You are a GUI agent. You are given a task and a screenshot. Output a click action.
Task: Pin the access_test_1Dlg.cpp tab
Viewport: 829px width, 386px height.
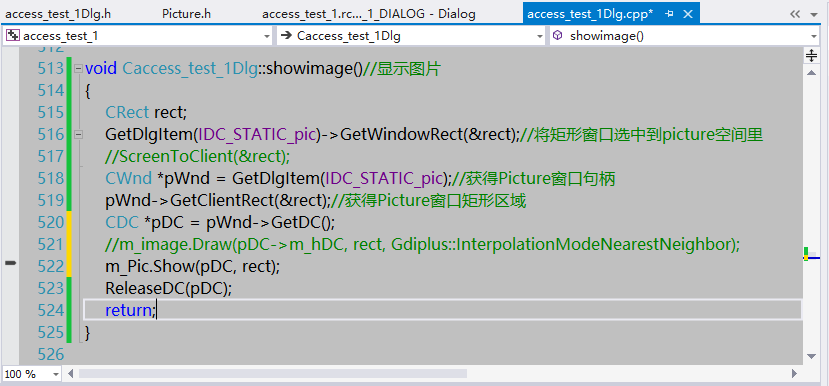coord(669,14)
